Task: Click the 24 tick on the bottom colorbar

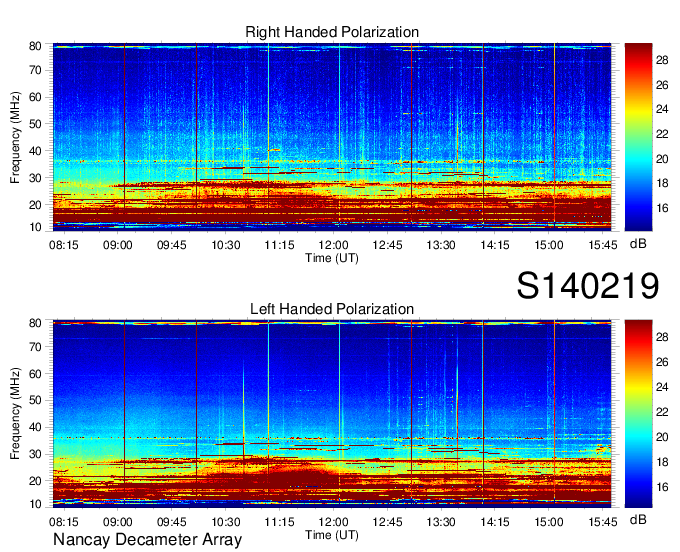Action: tap(662, 387)
